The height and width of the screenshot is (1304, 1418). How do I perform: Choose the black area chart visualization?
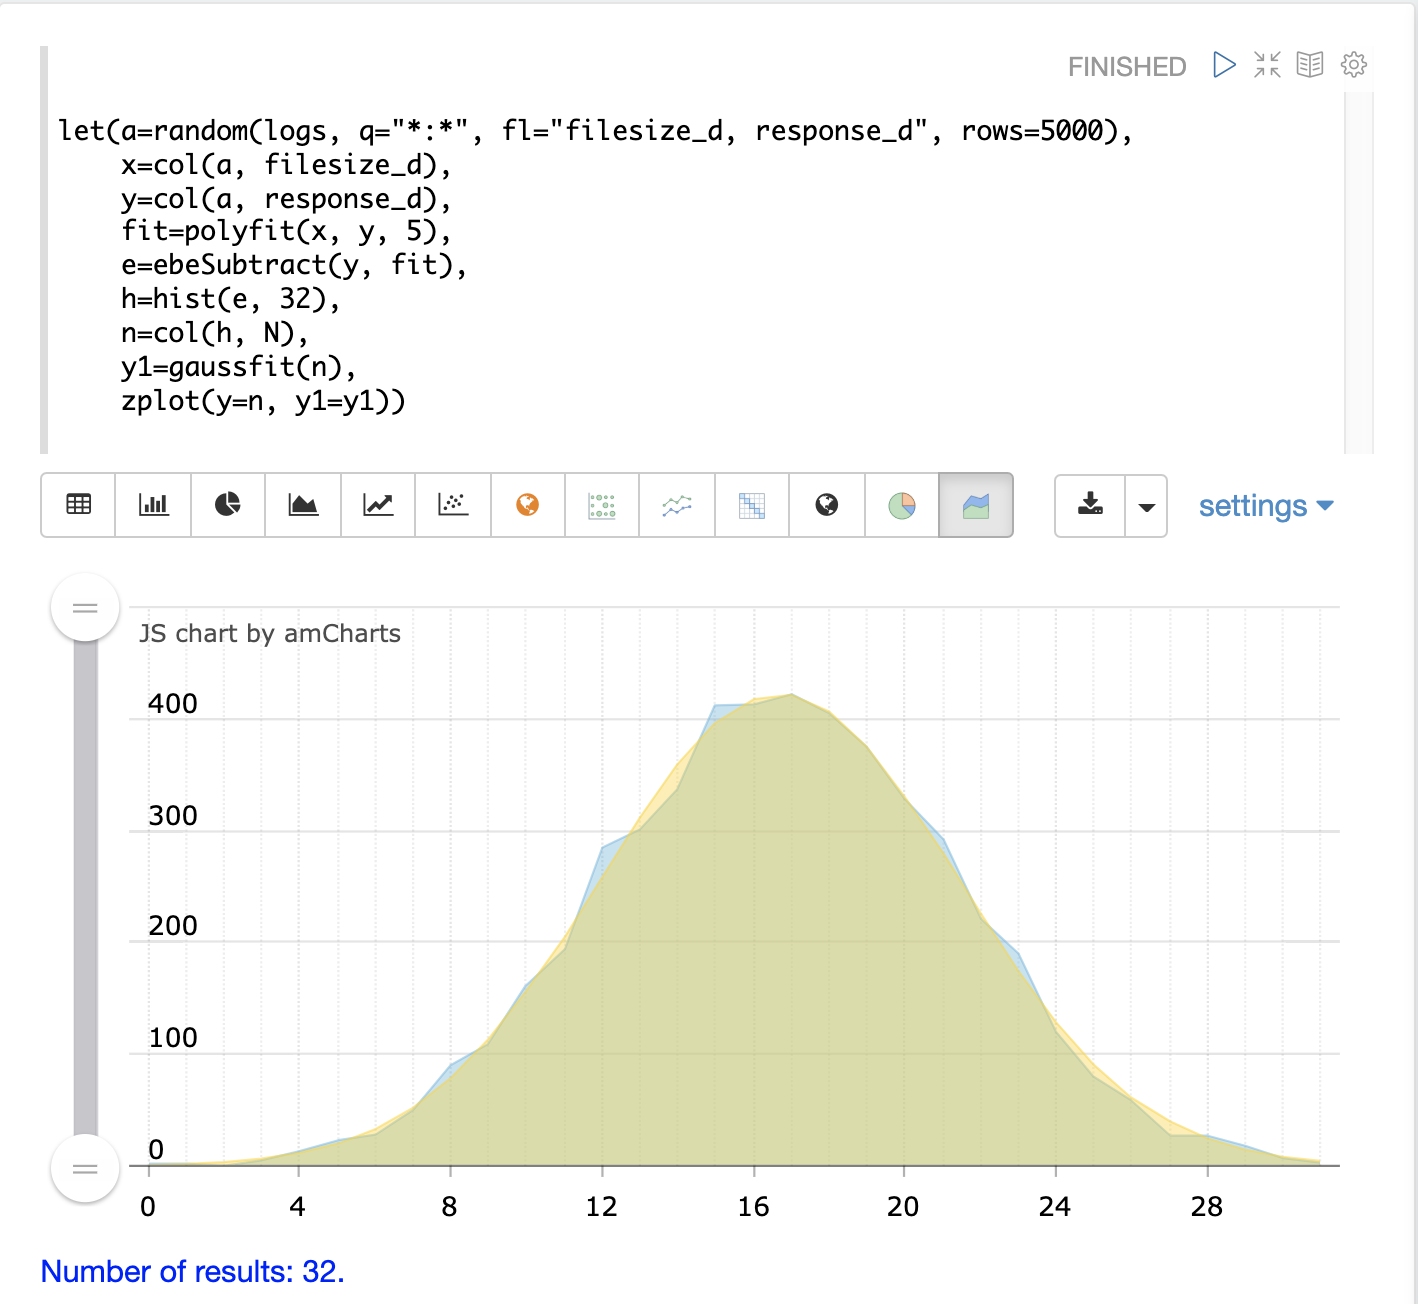click(x=303, y=505)
